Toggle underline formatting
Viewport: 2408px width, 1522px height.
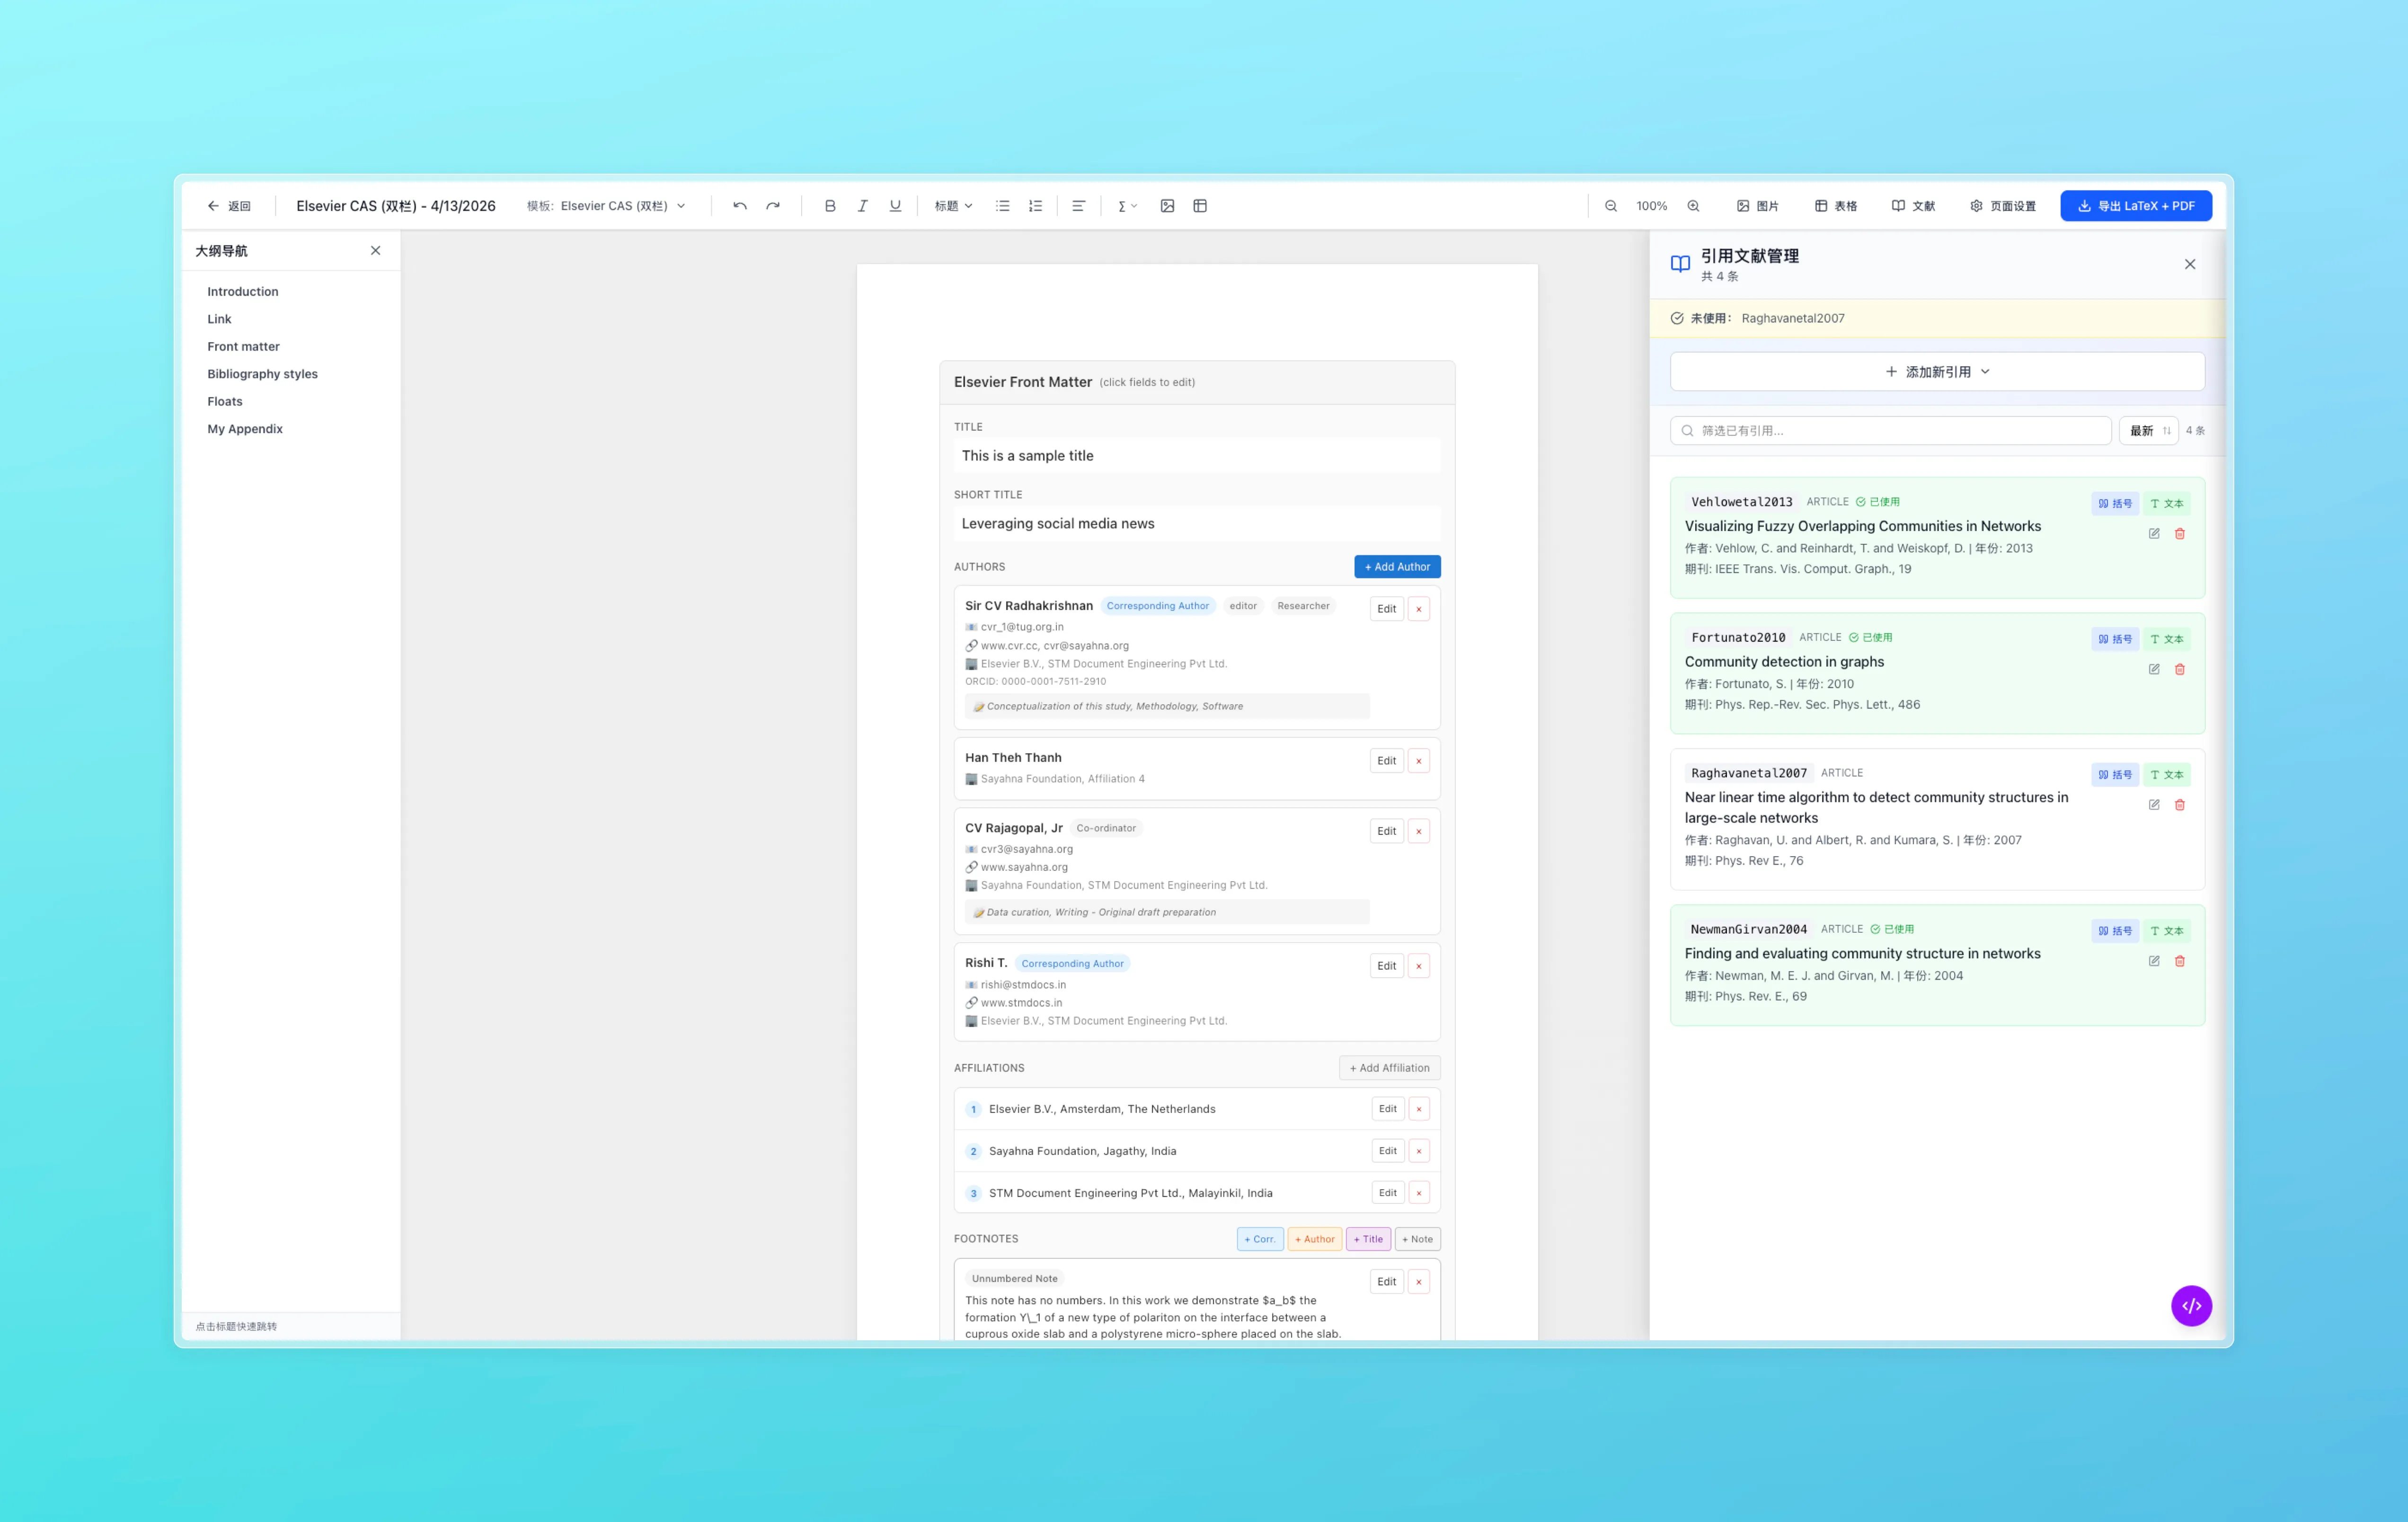[895, 206]
